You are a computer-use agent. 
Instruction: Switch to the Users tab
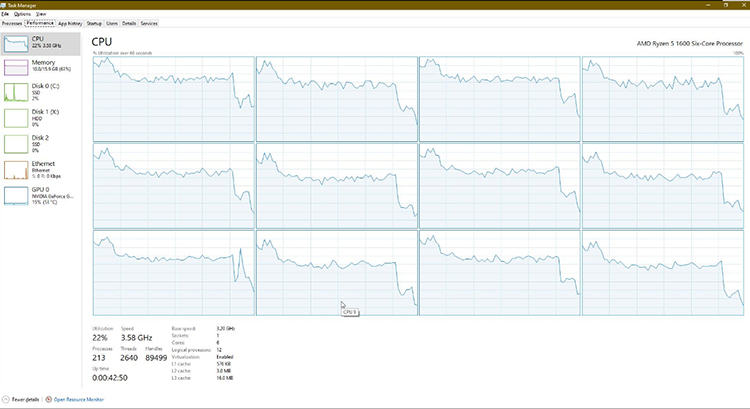click(112, 23)
